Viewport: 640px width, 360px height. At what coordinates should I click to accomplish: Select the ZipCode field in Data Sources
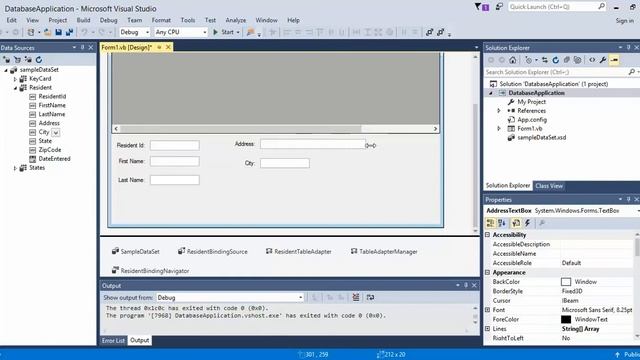(50, 150)
